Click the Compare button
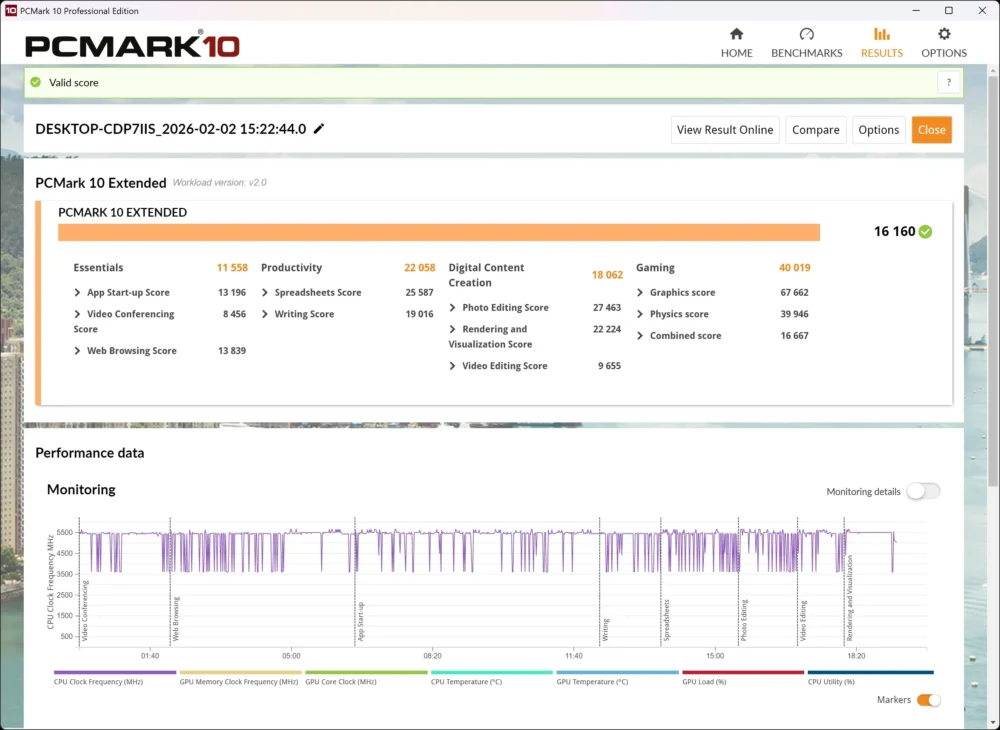The height and width of the screenshot is (730, 1000). 816,130
